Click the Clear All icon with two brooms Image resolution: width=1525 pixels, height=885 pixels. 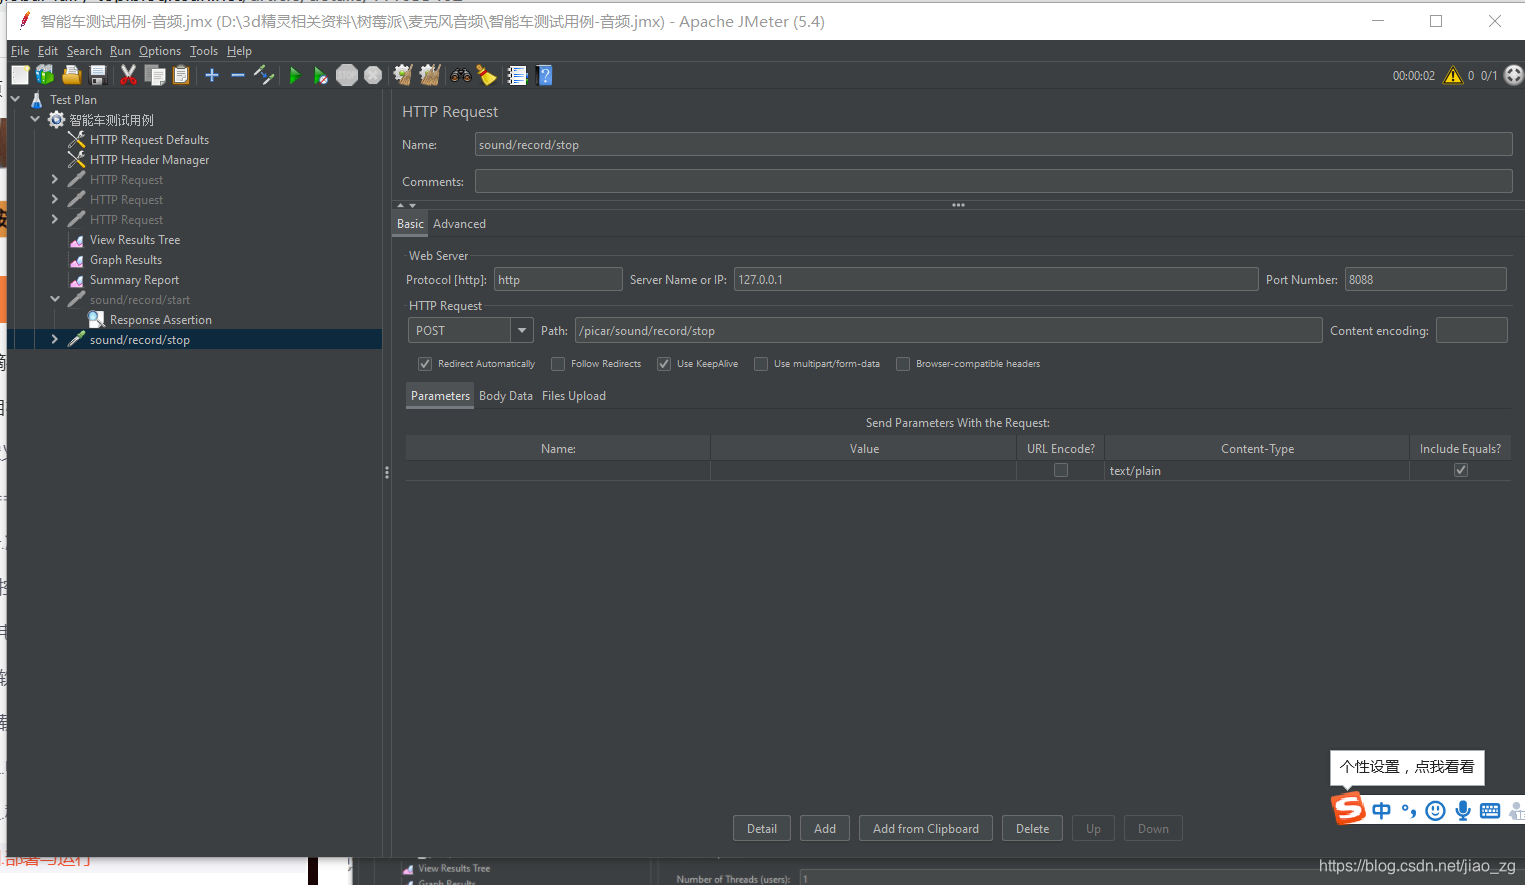(x=430, y=75)
